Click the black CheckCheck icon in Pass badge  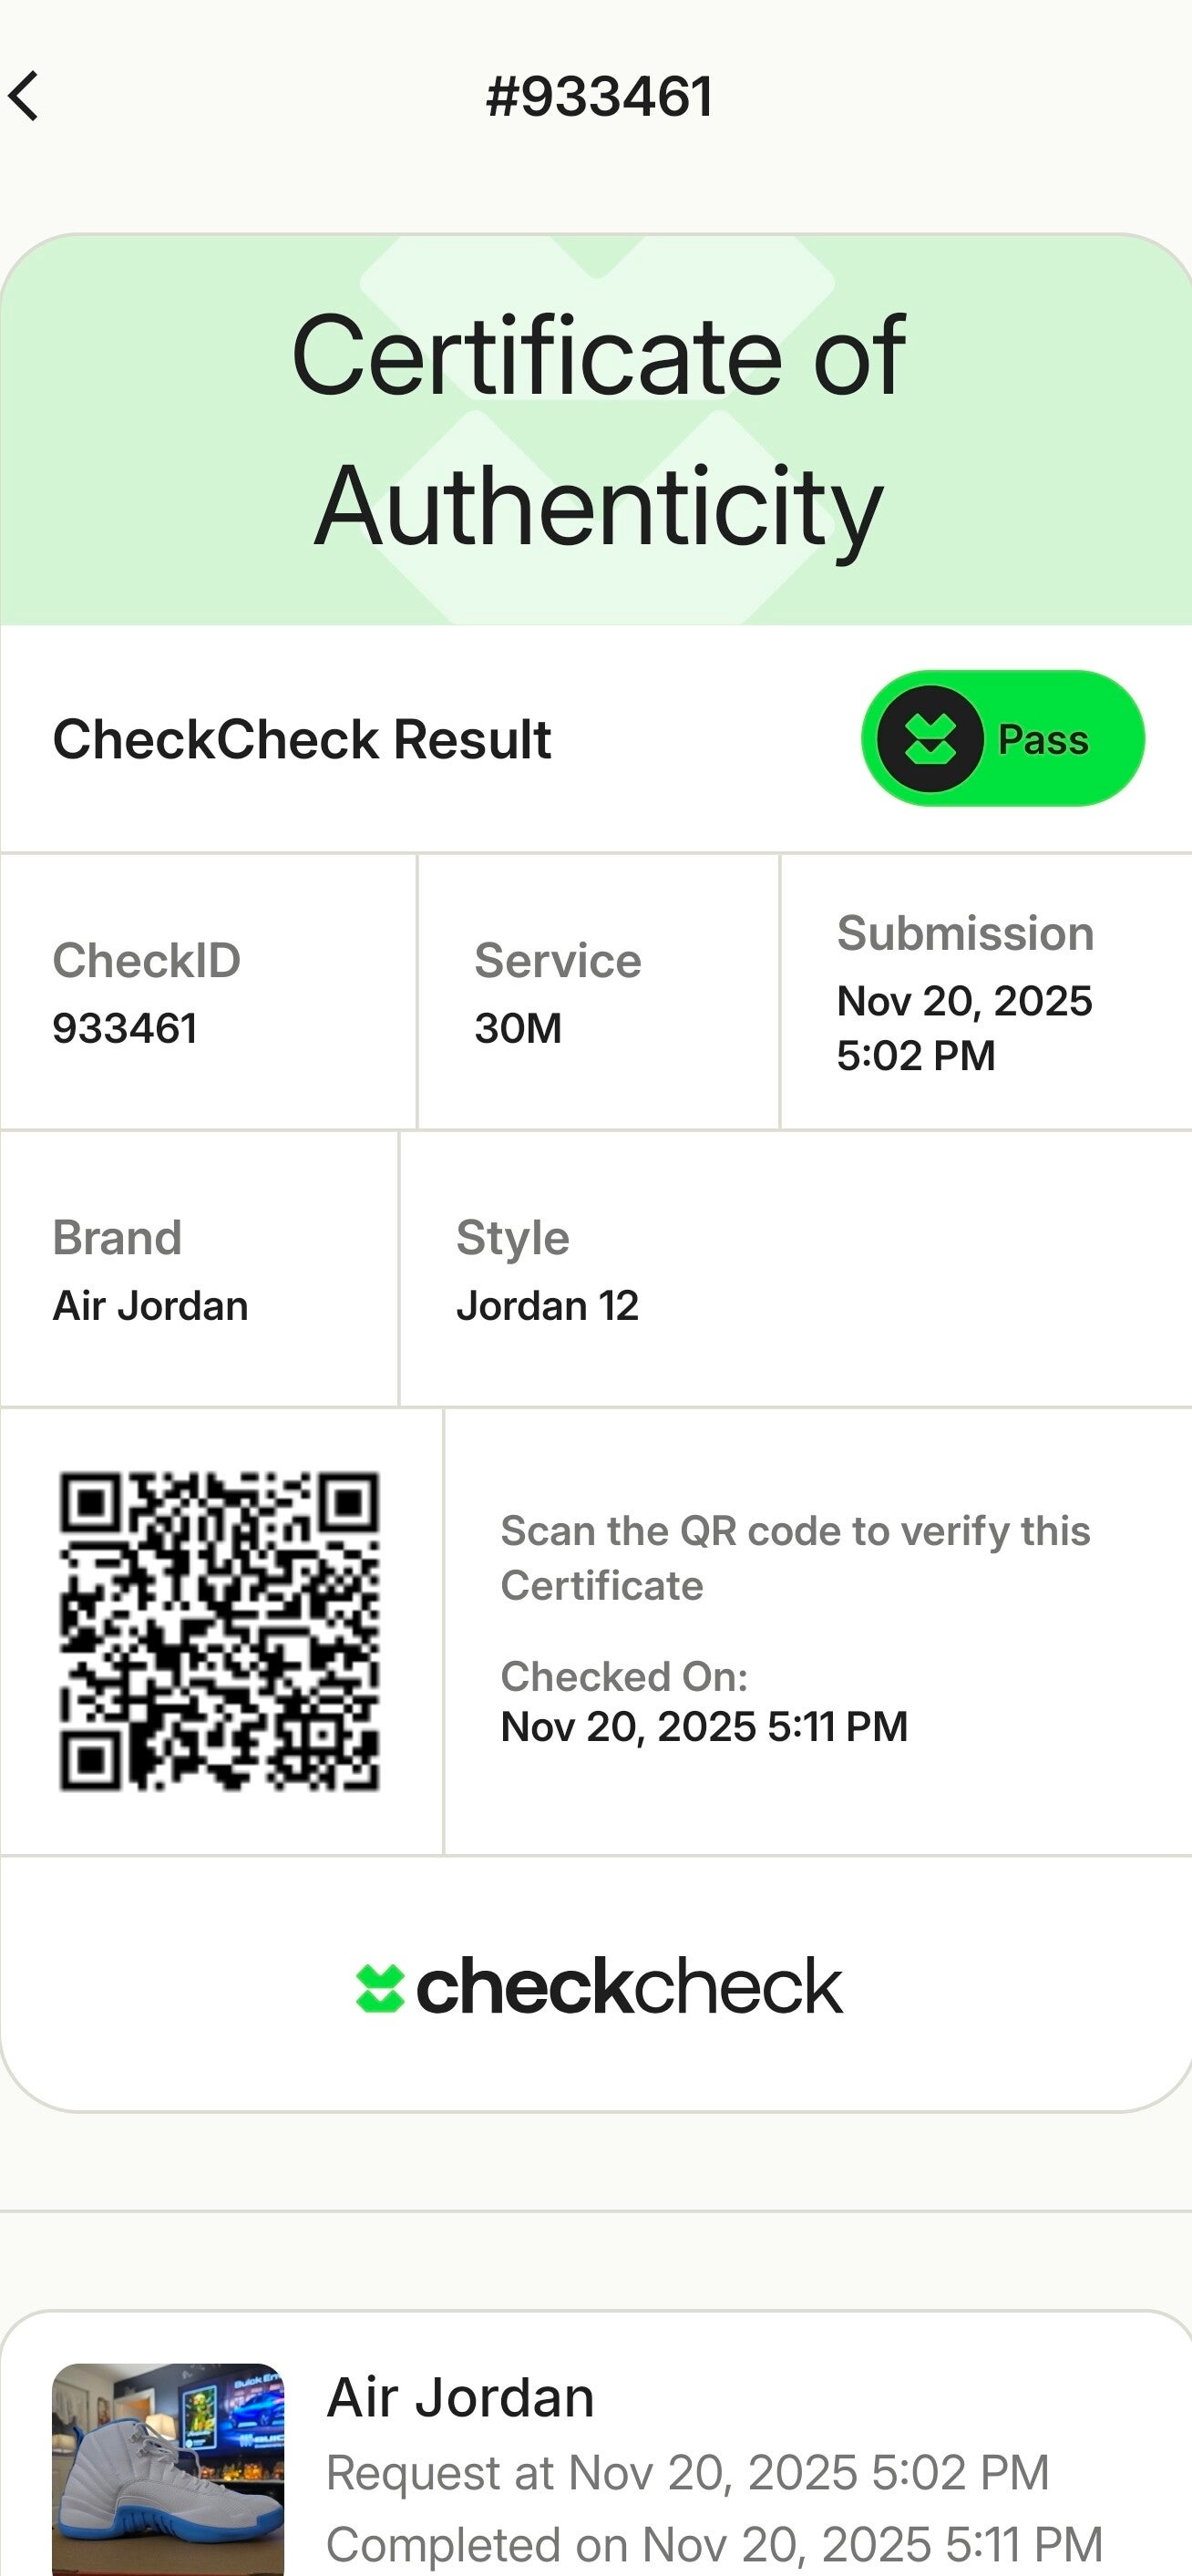[x=929, y=739]
